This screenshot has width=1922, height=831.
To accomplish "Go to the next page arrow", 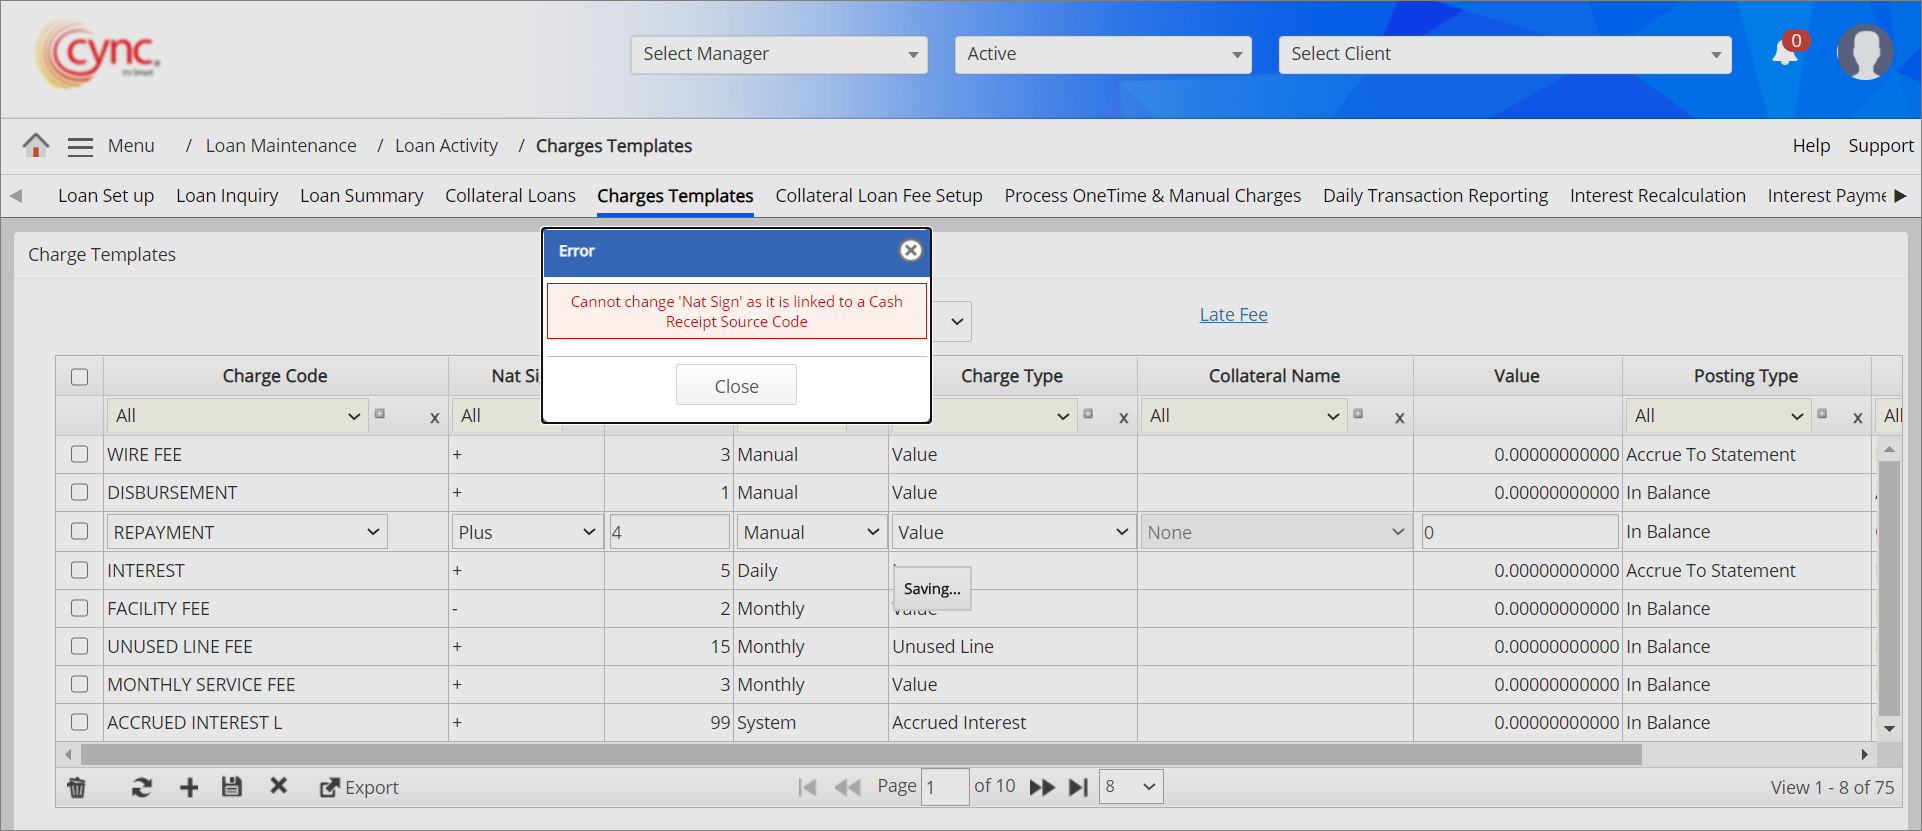I will [1041, 788].
